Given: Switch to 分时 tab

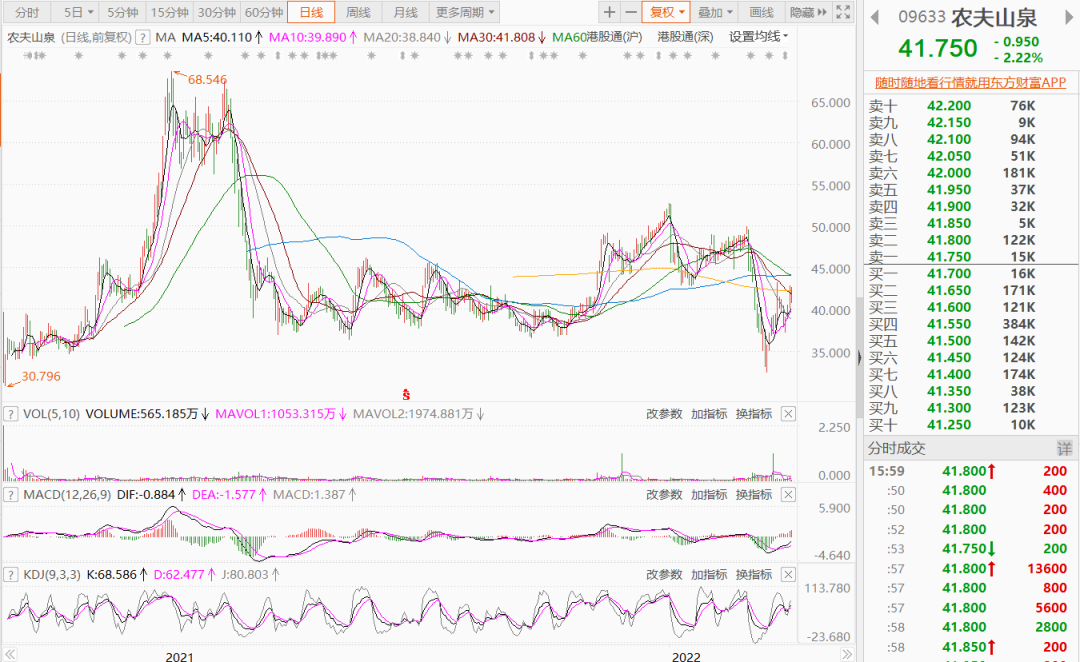Looking at the screenshot, I should [27, 12].
